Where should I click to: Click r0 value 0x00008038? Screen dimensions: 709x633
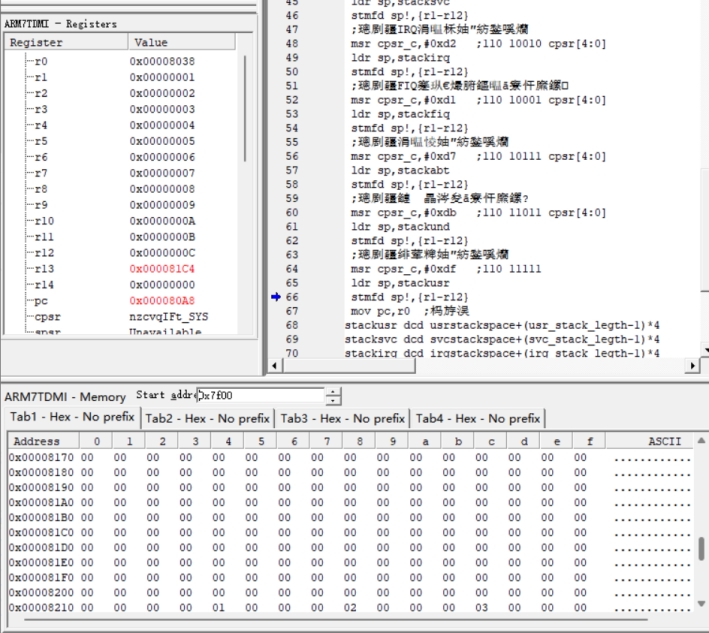[x=162, y=61]
